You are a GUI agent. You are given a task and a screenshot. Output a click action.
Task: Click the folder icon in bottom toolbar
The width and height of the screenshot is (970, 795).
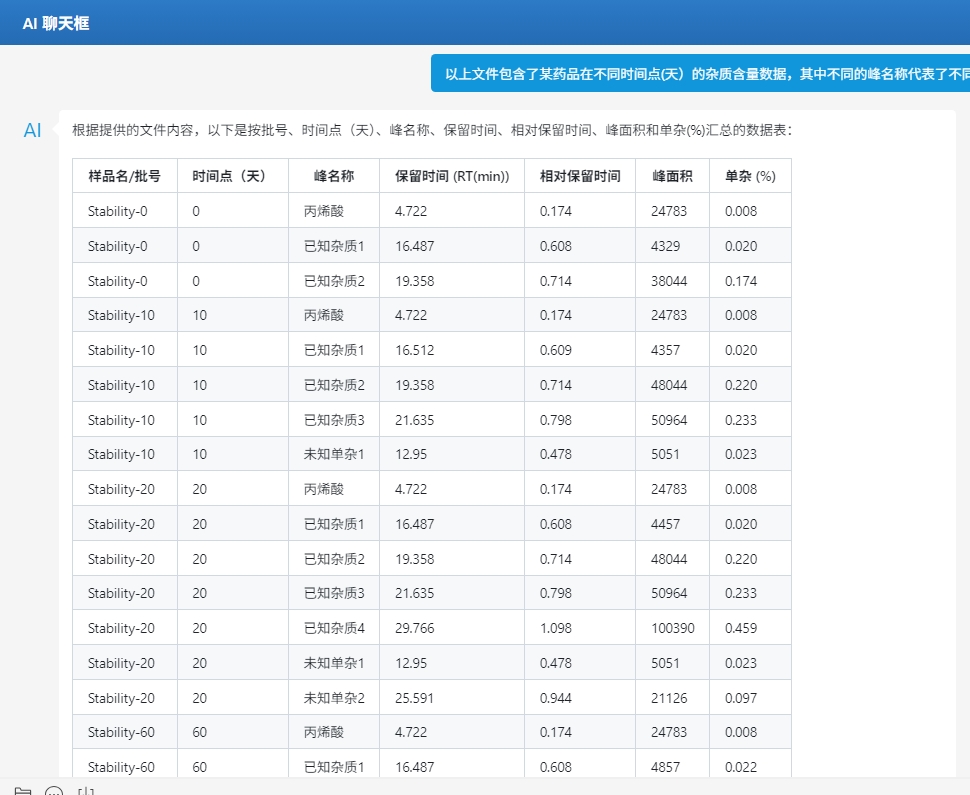[22, 790]
